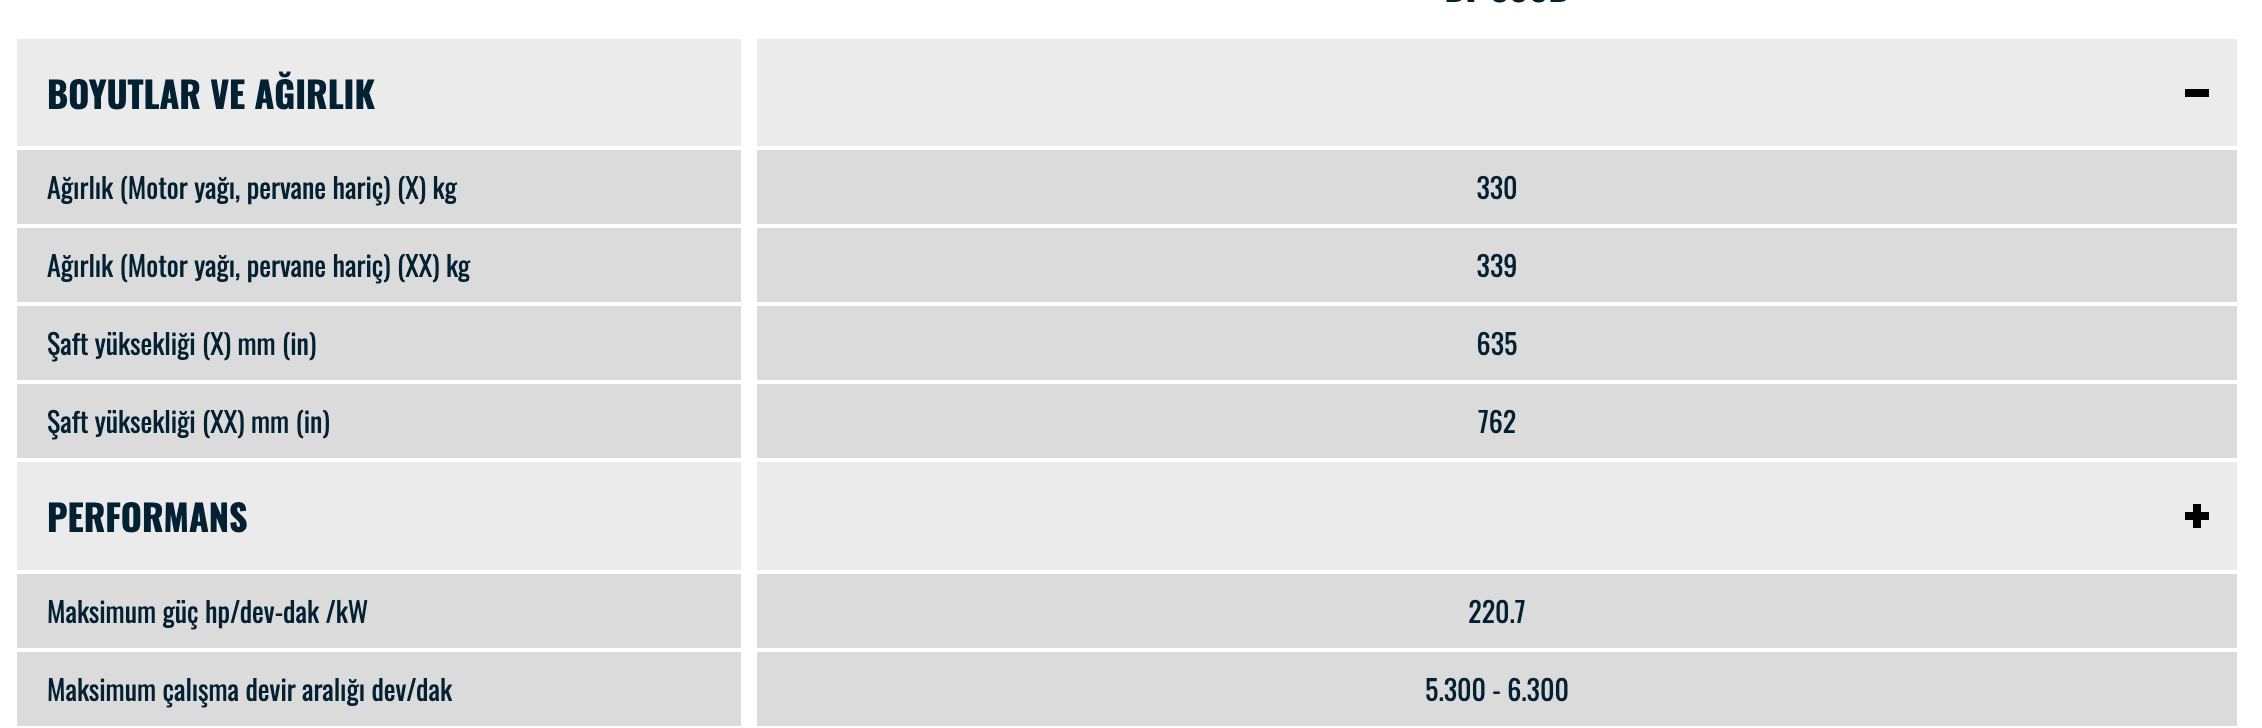Click the 339 weight value
Image resolution: width=2262 pixels, height=728 pixels.
(1496, 266)
